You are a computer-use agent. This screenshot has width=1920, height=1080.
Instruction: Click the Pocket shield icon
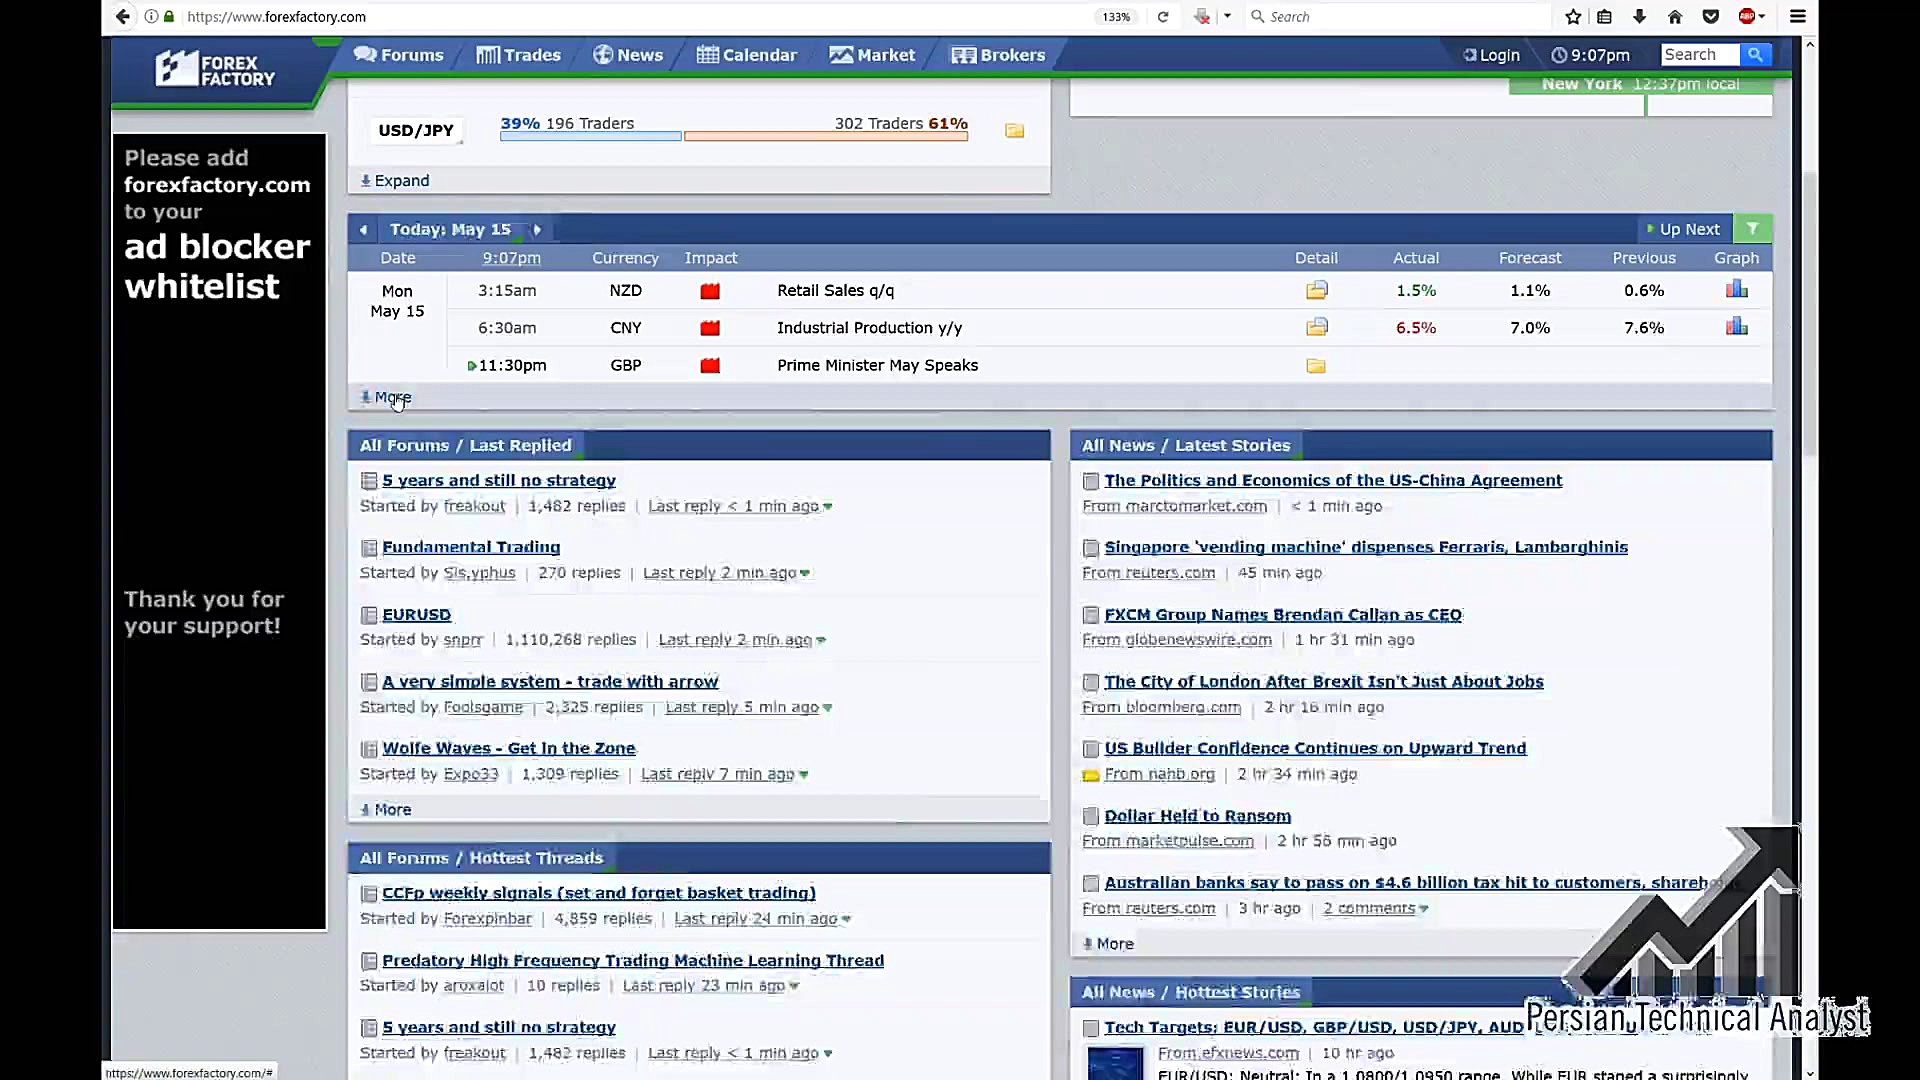click(1711, 16)
